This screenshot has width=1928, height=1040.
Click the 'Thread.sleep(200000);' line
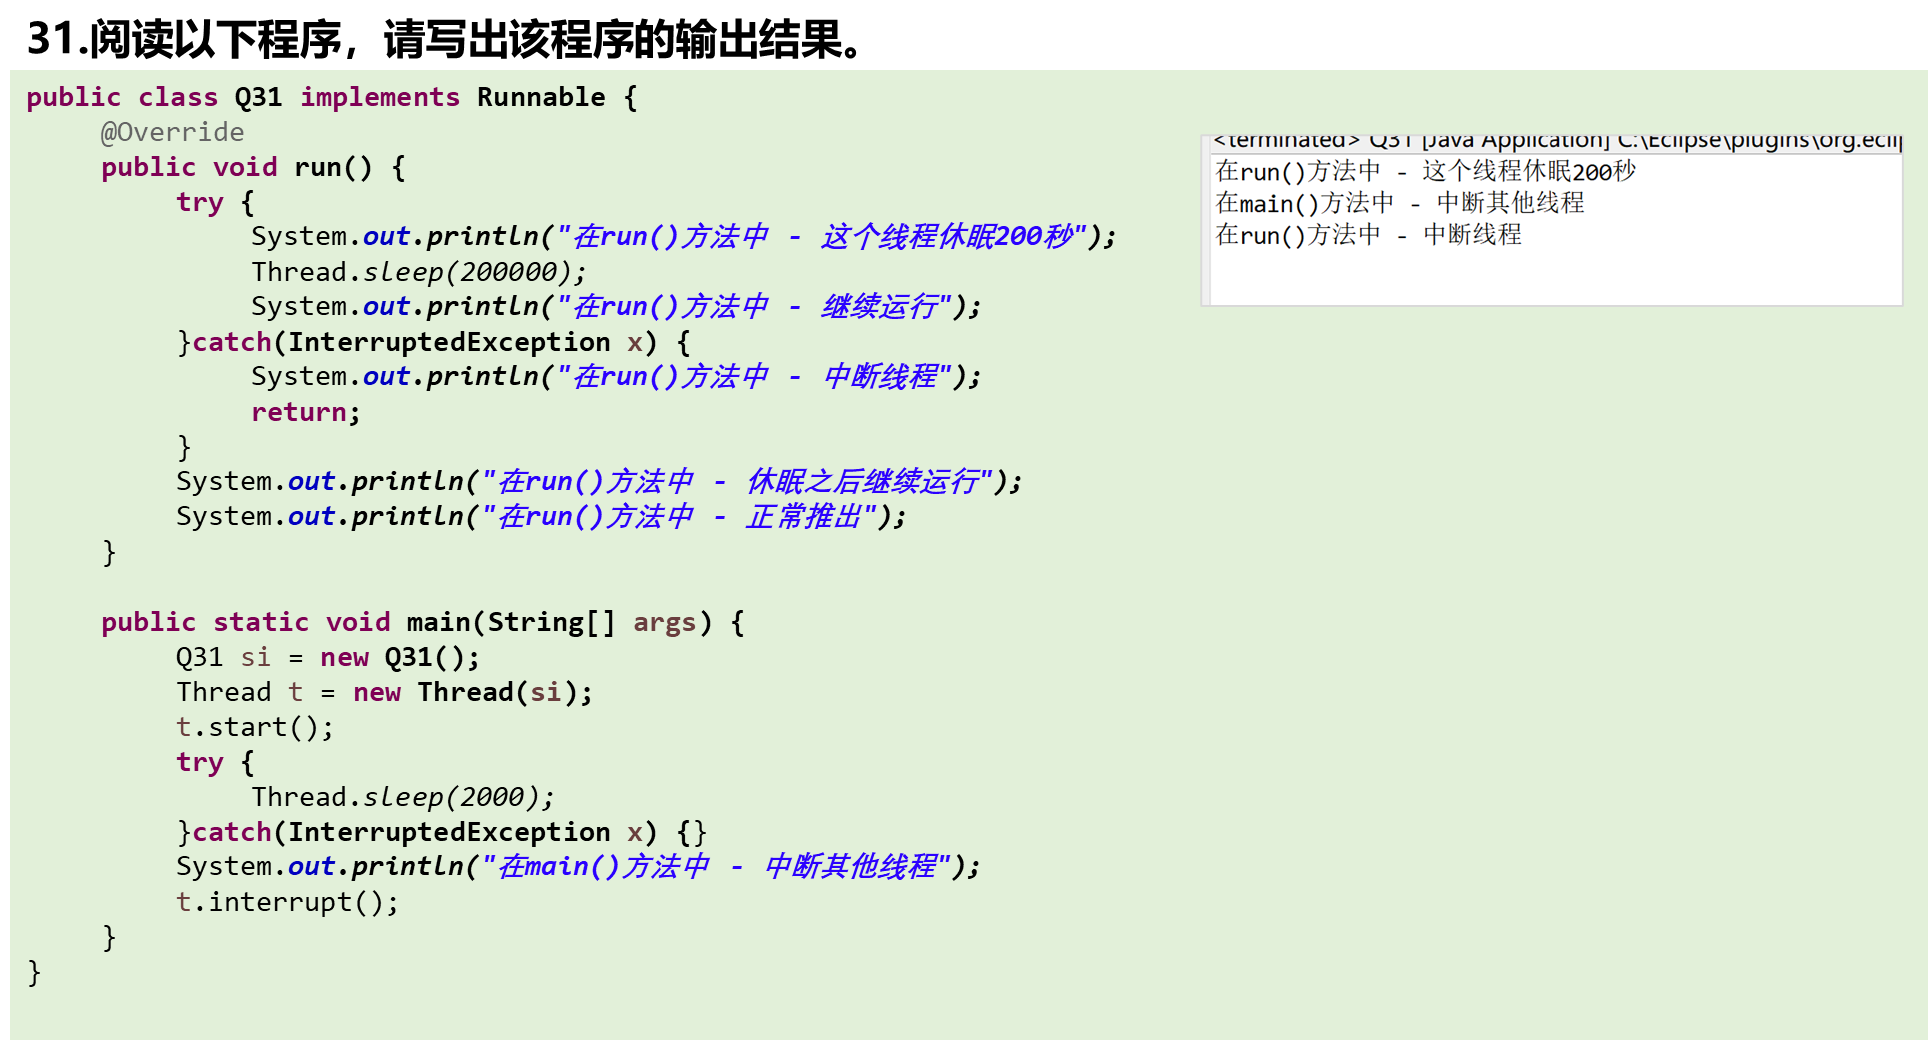tap(419, 272)
